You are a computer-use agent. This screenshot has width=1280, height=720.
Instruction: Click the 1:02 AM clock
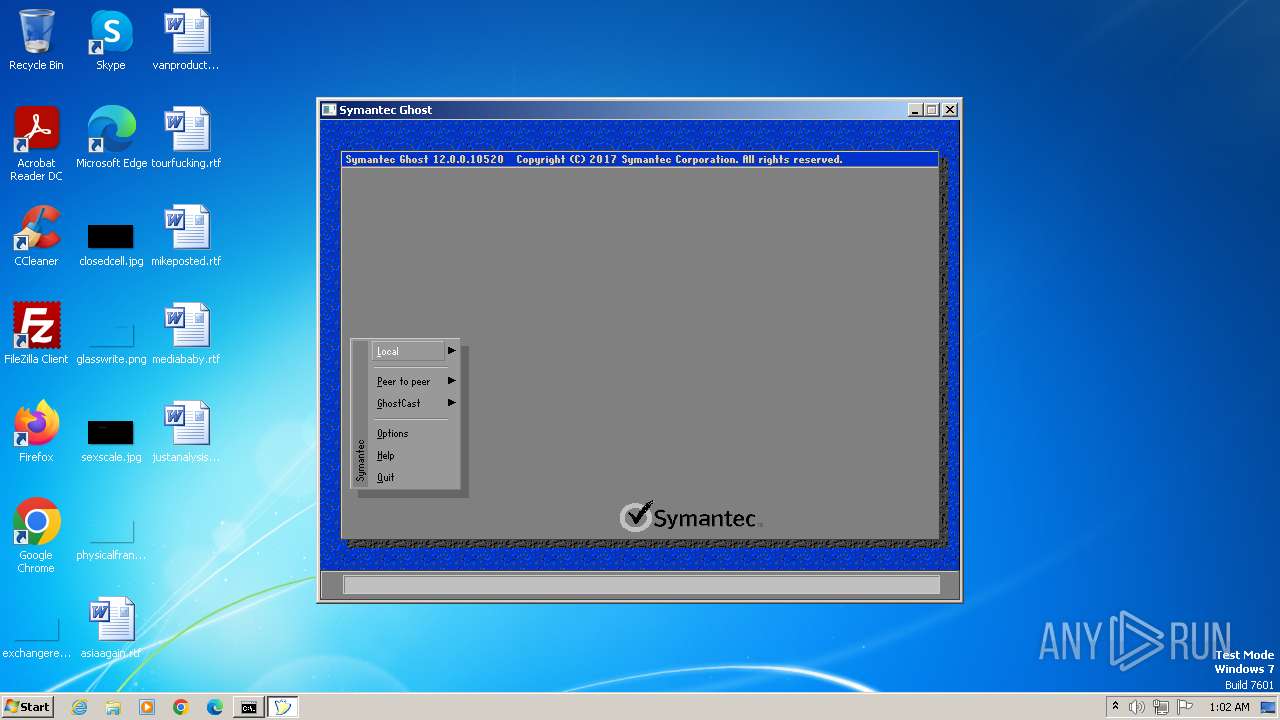click(x=1229, y=707)
